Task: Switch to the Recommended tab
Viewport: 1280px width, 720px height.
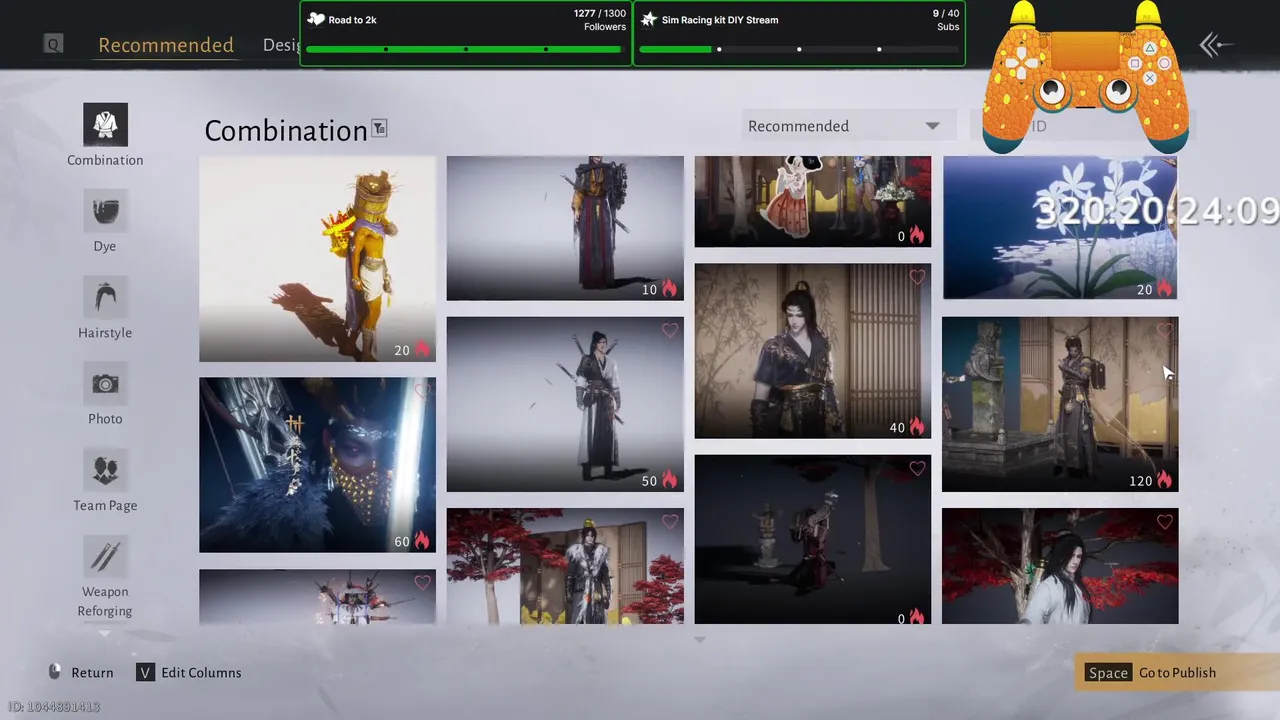Action: (166, 45)
